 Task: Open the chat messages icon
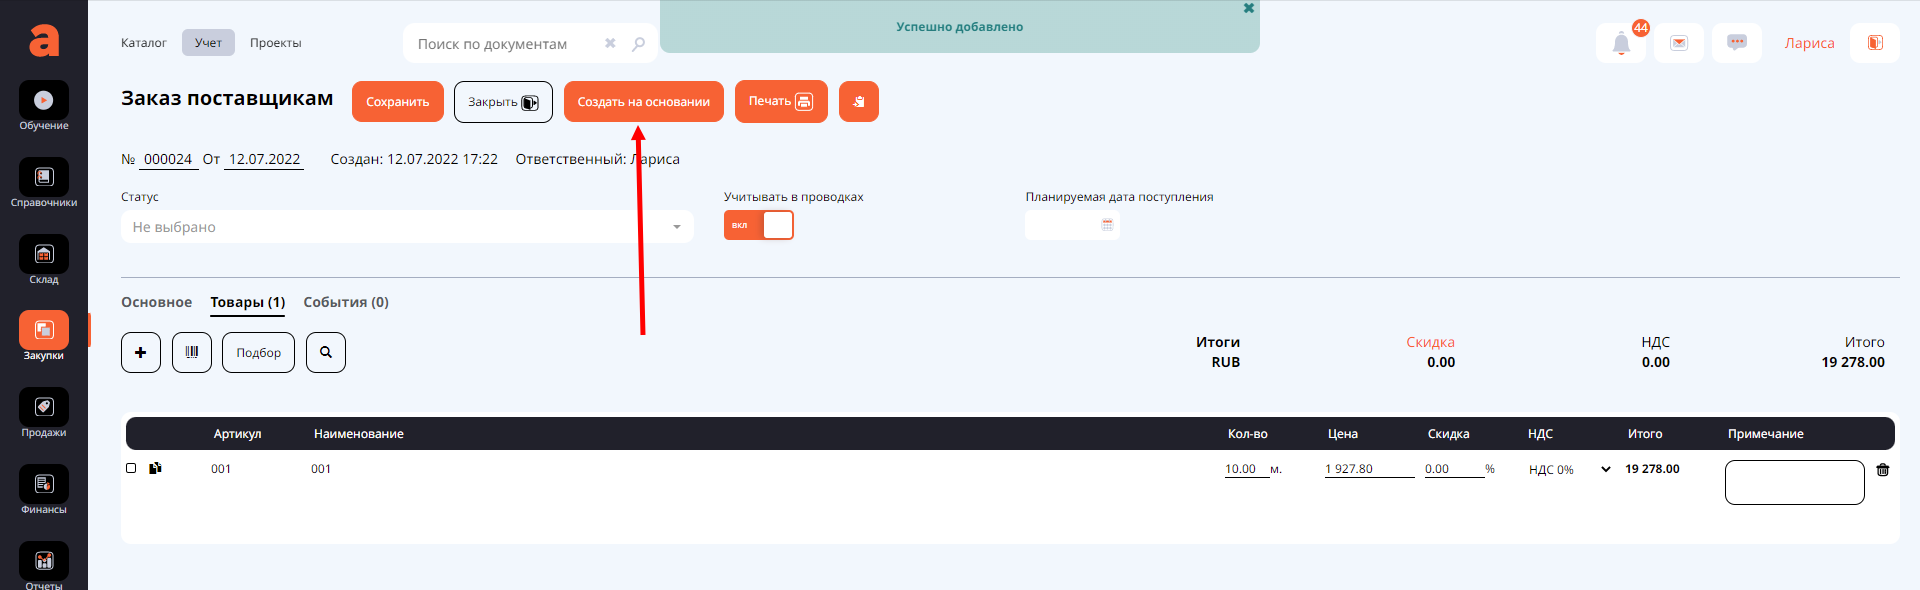(1737, 43)
